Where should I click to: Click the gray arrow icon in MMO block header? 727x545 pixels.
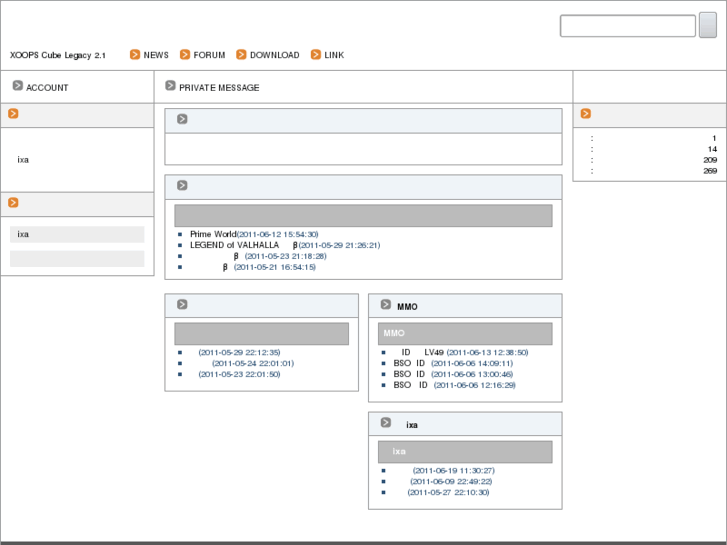tap(385, 306)
